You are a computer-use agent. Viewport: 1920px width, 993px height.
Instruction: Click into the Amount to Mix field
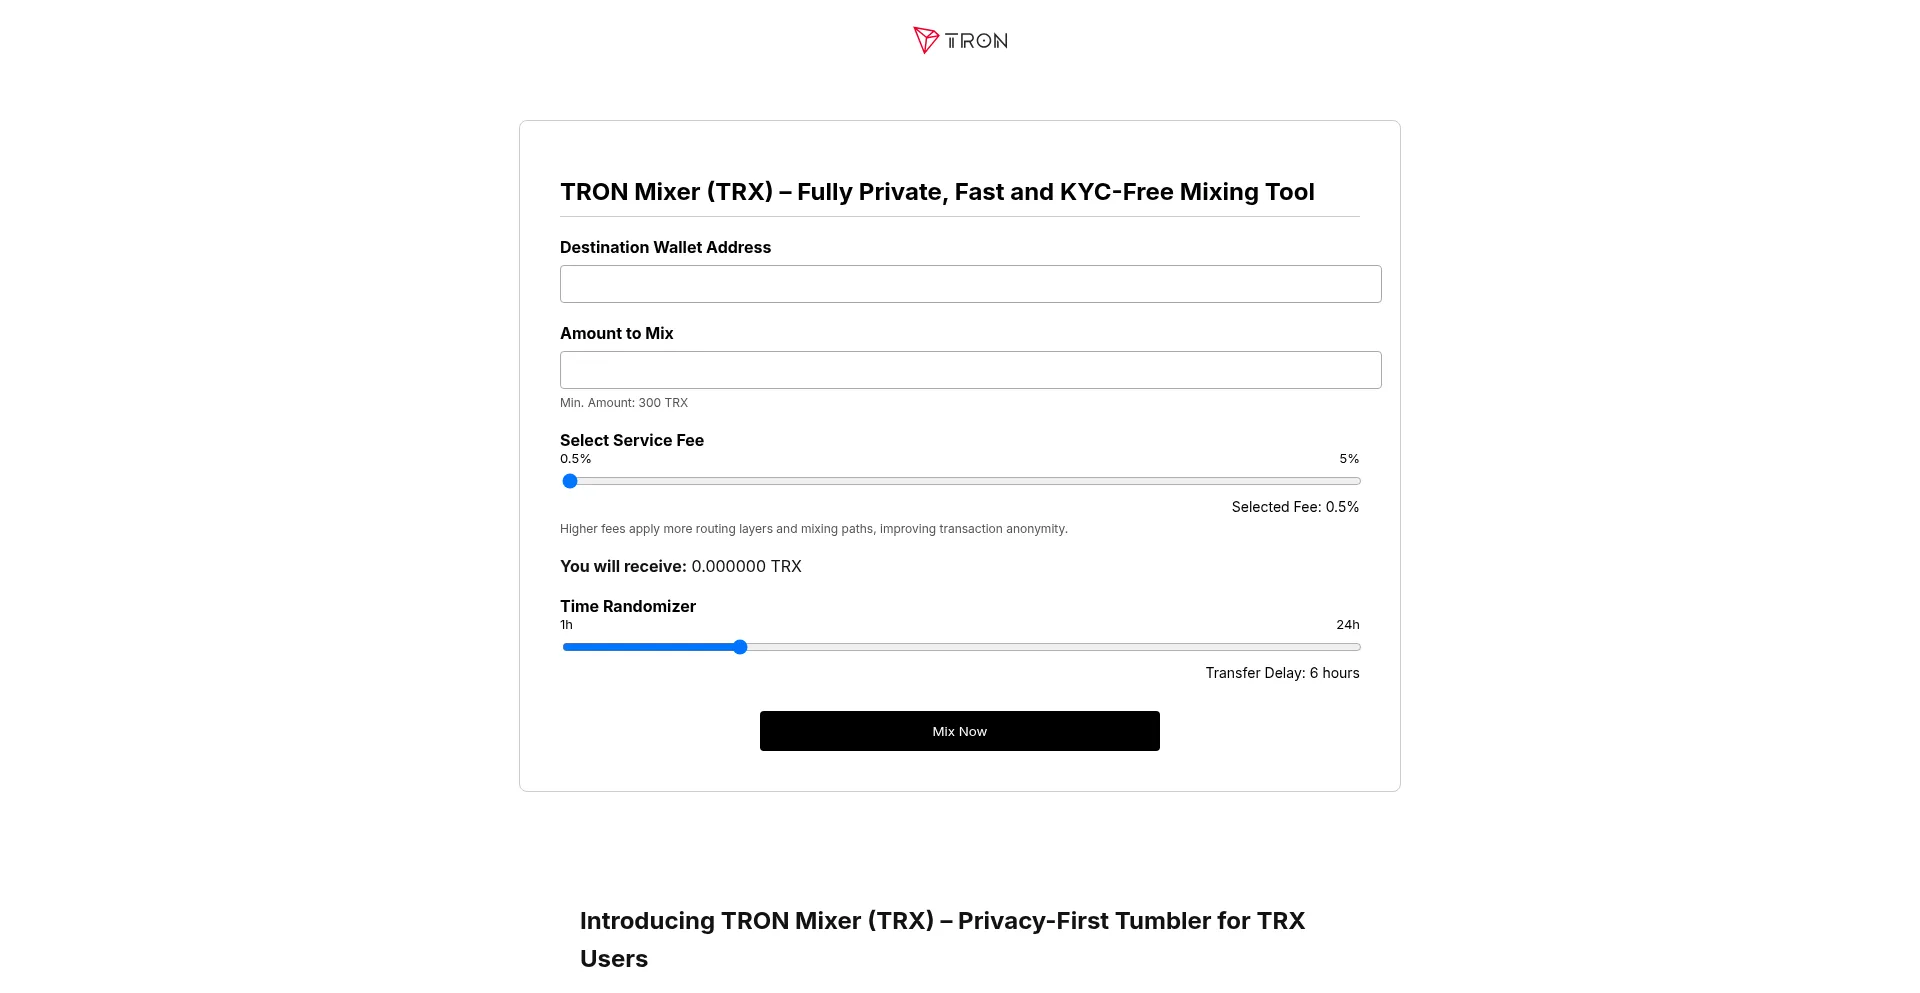pos(970,370)
